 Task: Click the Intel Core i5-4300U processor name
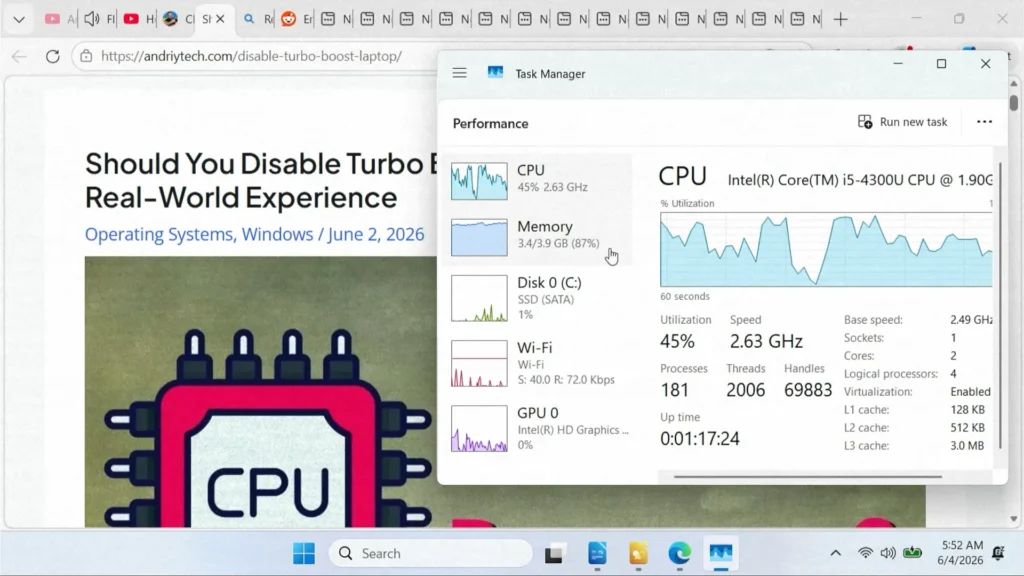859,180
